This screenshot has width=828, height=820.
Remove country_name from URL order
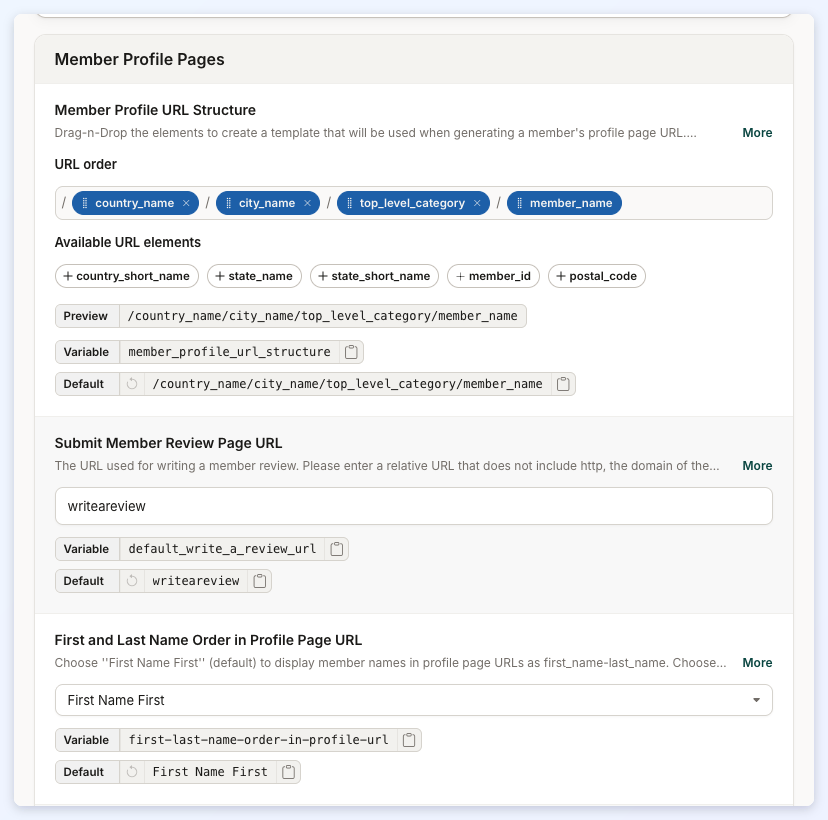point(186,203)
